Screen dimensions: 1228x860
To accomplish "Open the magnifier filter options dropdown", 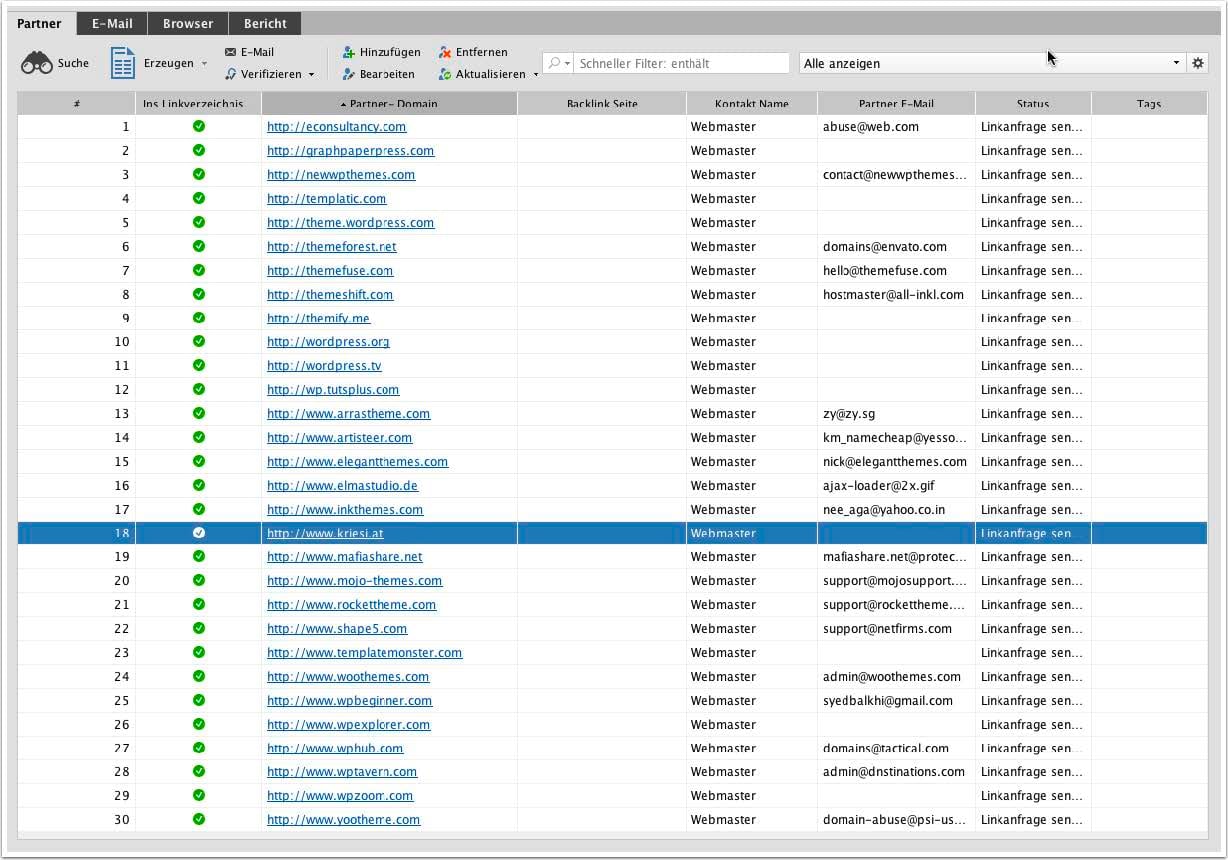I will [559, 63].
